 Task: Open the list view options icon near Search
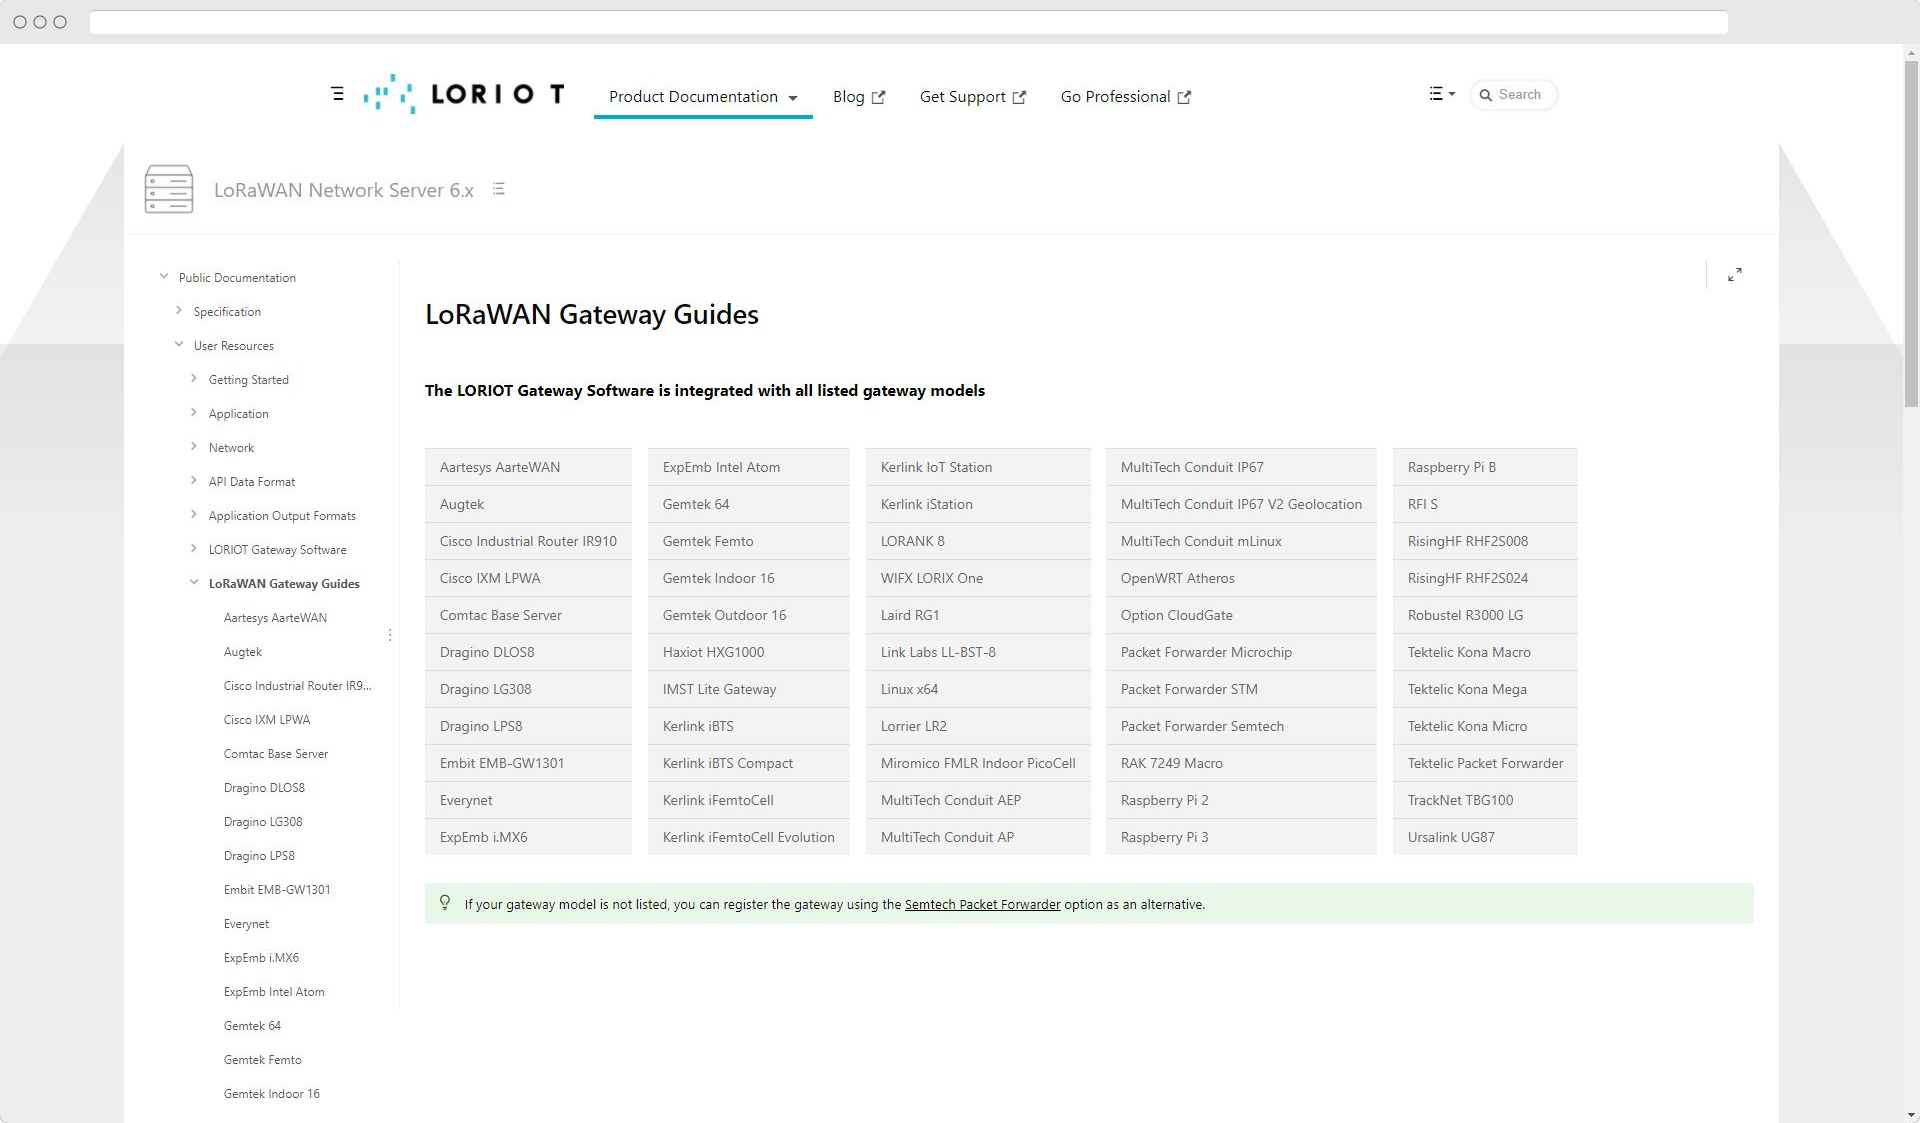pyautogui.click(x=1441, y=94)
